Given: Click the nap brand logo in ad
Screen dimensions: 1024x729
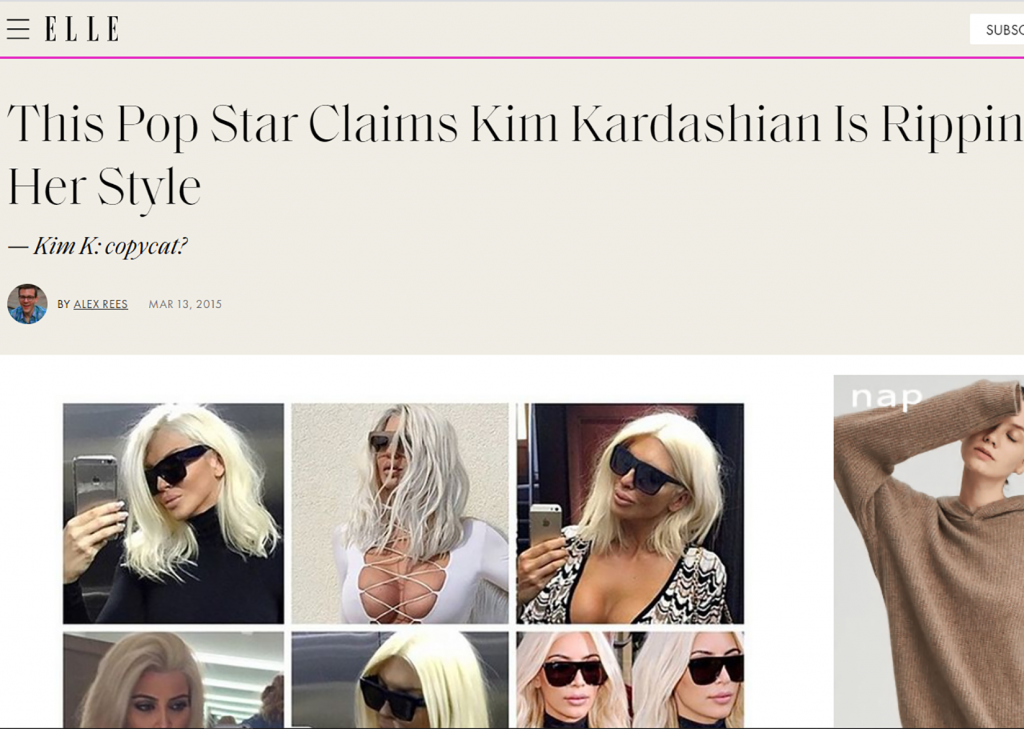Looking at the screenshot, I should [x=887, y=397].
